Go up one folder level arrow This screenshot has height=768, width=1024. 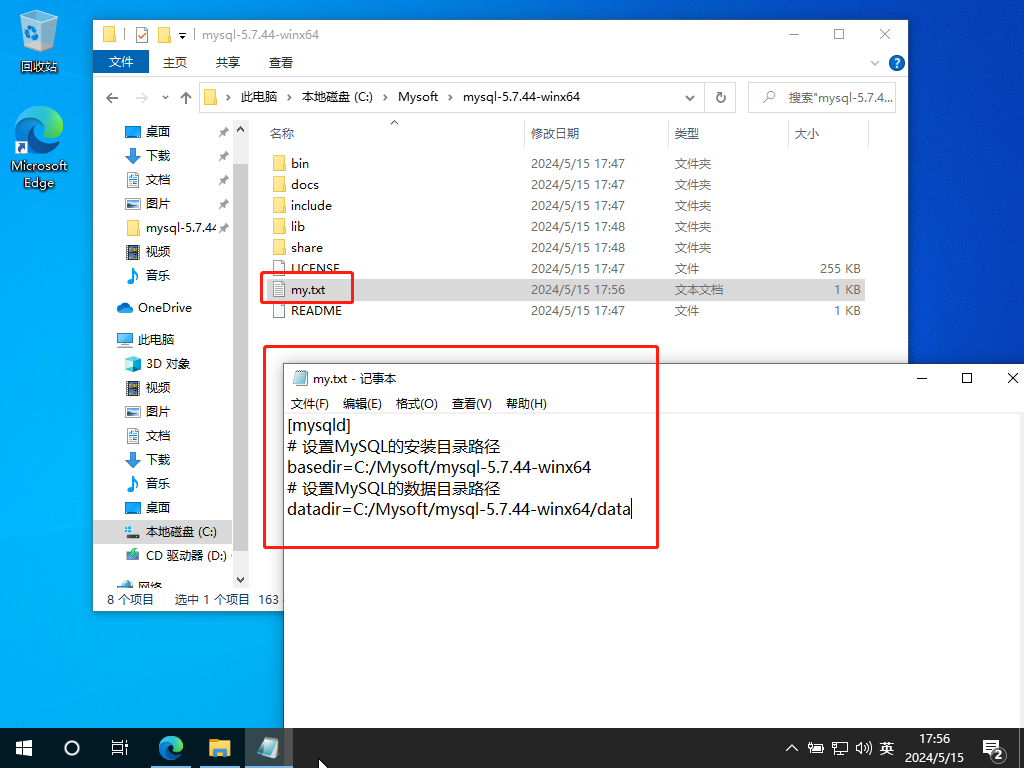point(186,98)
